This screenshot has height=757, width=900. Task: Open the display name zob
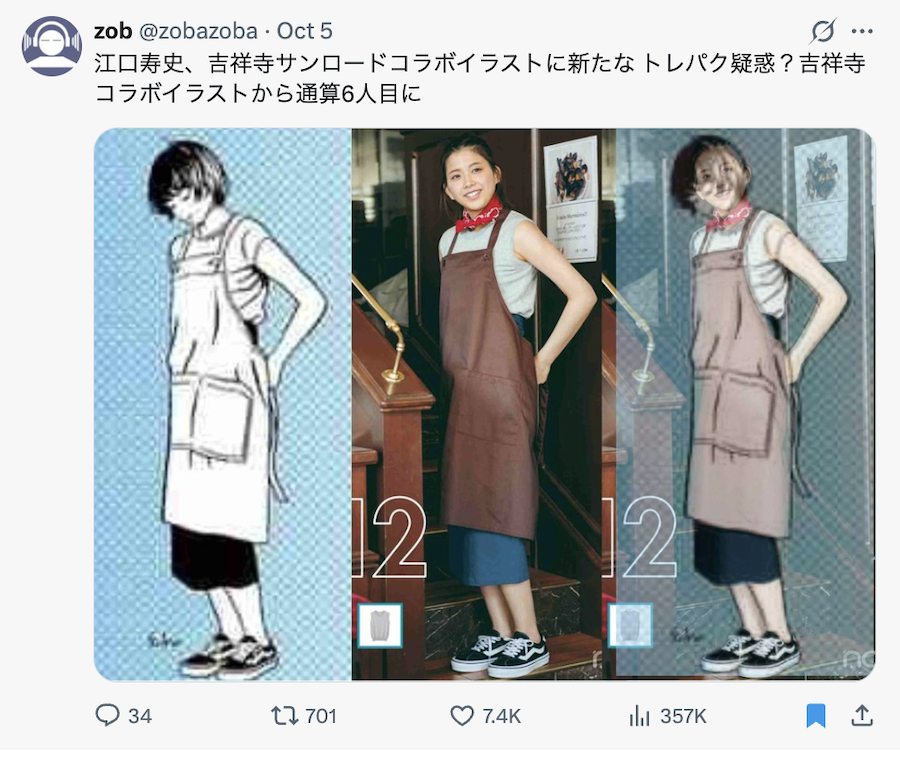113,31
